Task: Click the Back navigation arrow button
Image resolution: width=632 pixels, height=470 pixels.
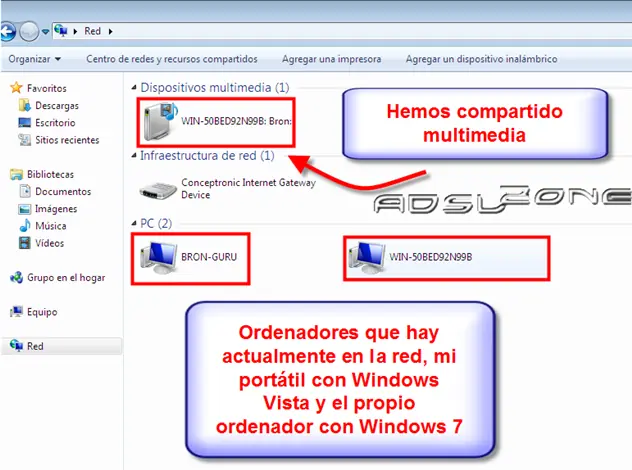Action: pyautogui.click(x=7, y=31)
